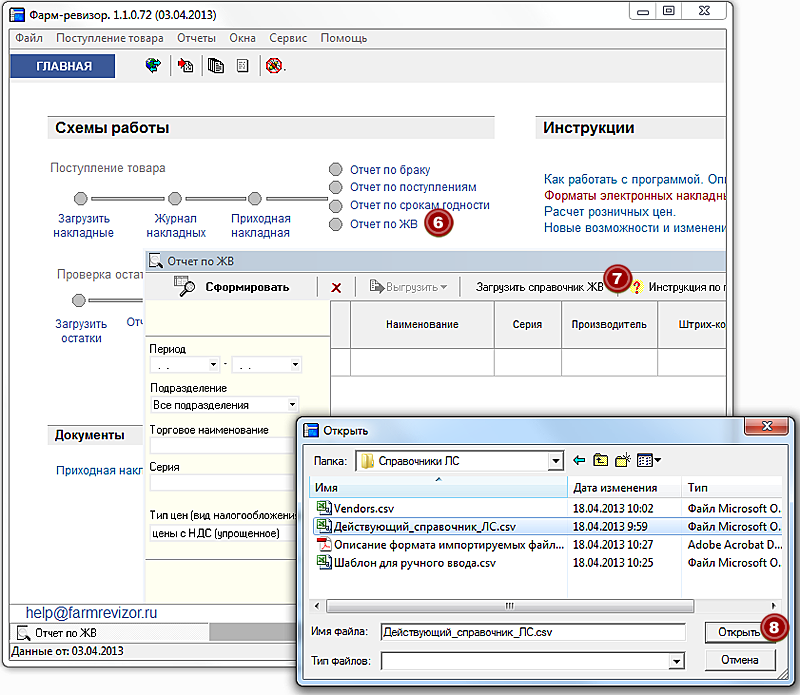Open the Поступление товара menu
The image size is (800, 695).
coord(110,38)
